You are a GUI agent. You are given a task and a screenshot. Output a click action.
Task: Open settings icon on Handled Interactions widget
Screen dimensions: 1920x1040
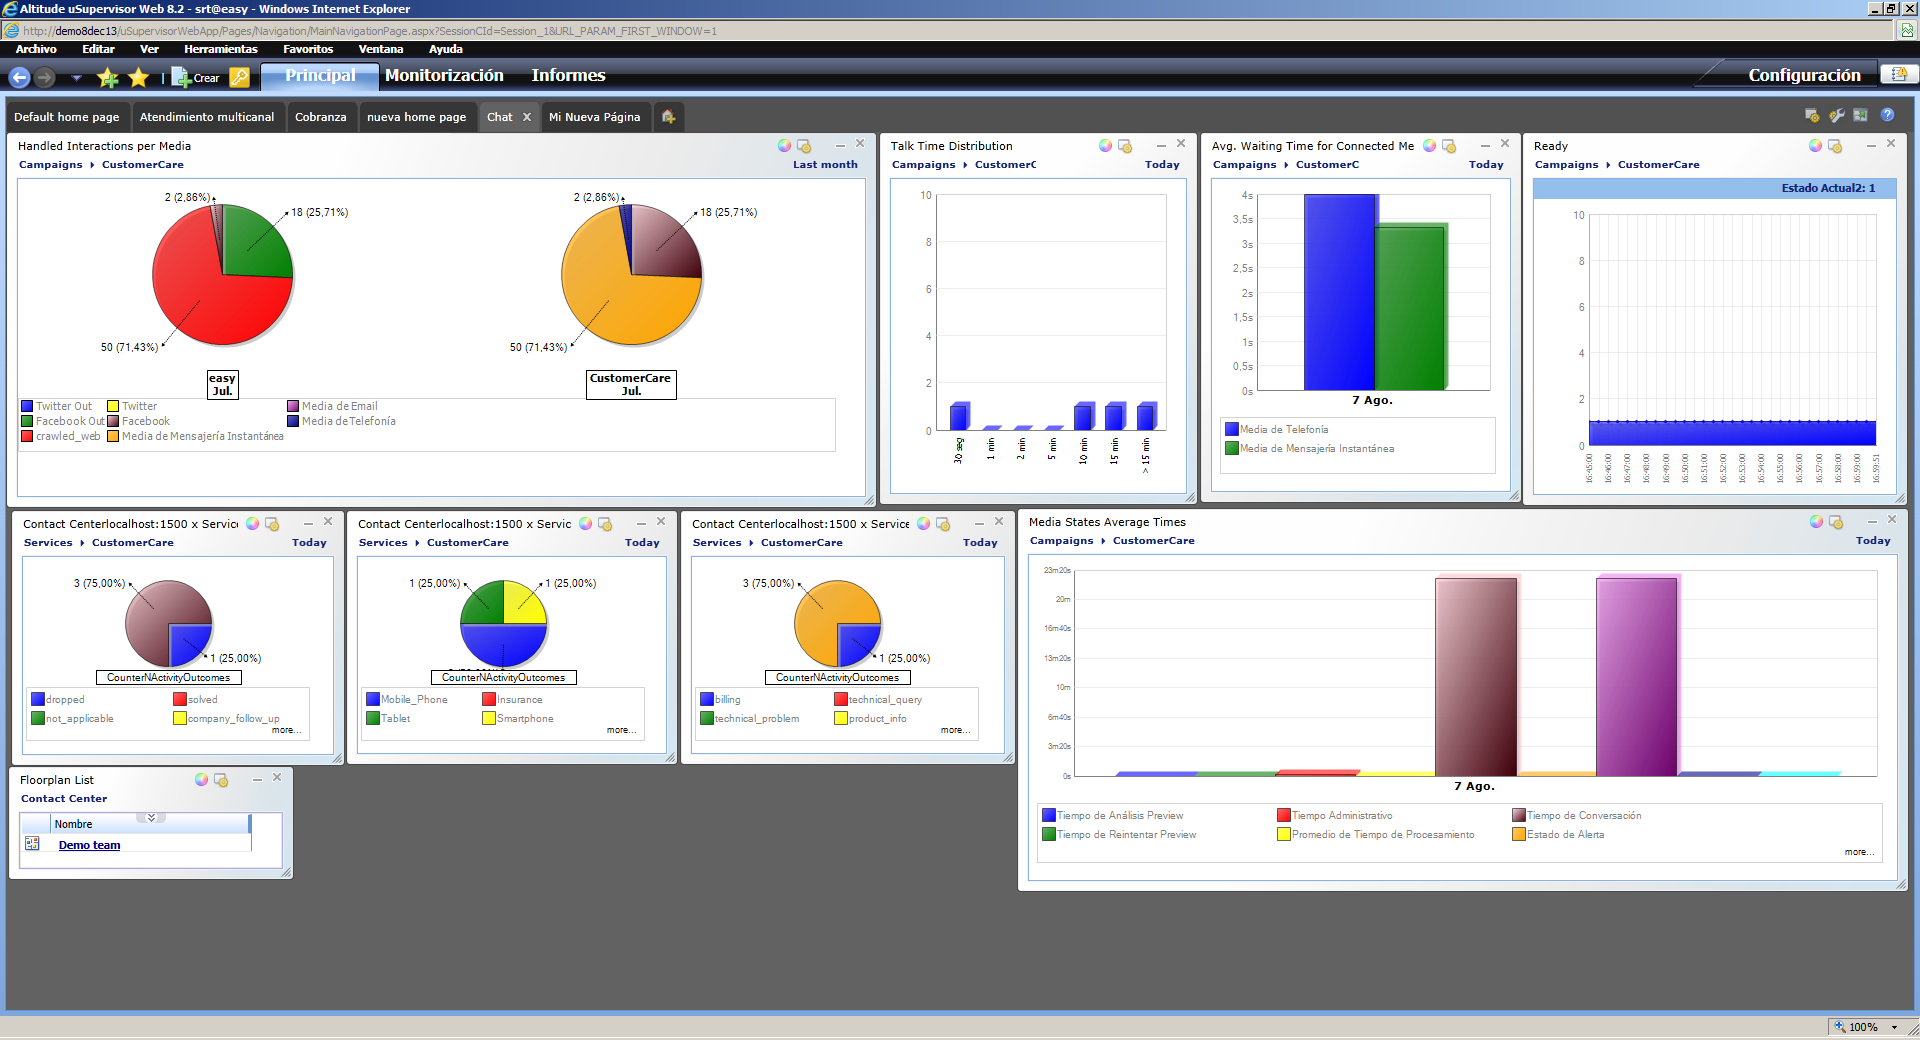[x=804, y=146]
